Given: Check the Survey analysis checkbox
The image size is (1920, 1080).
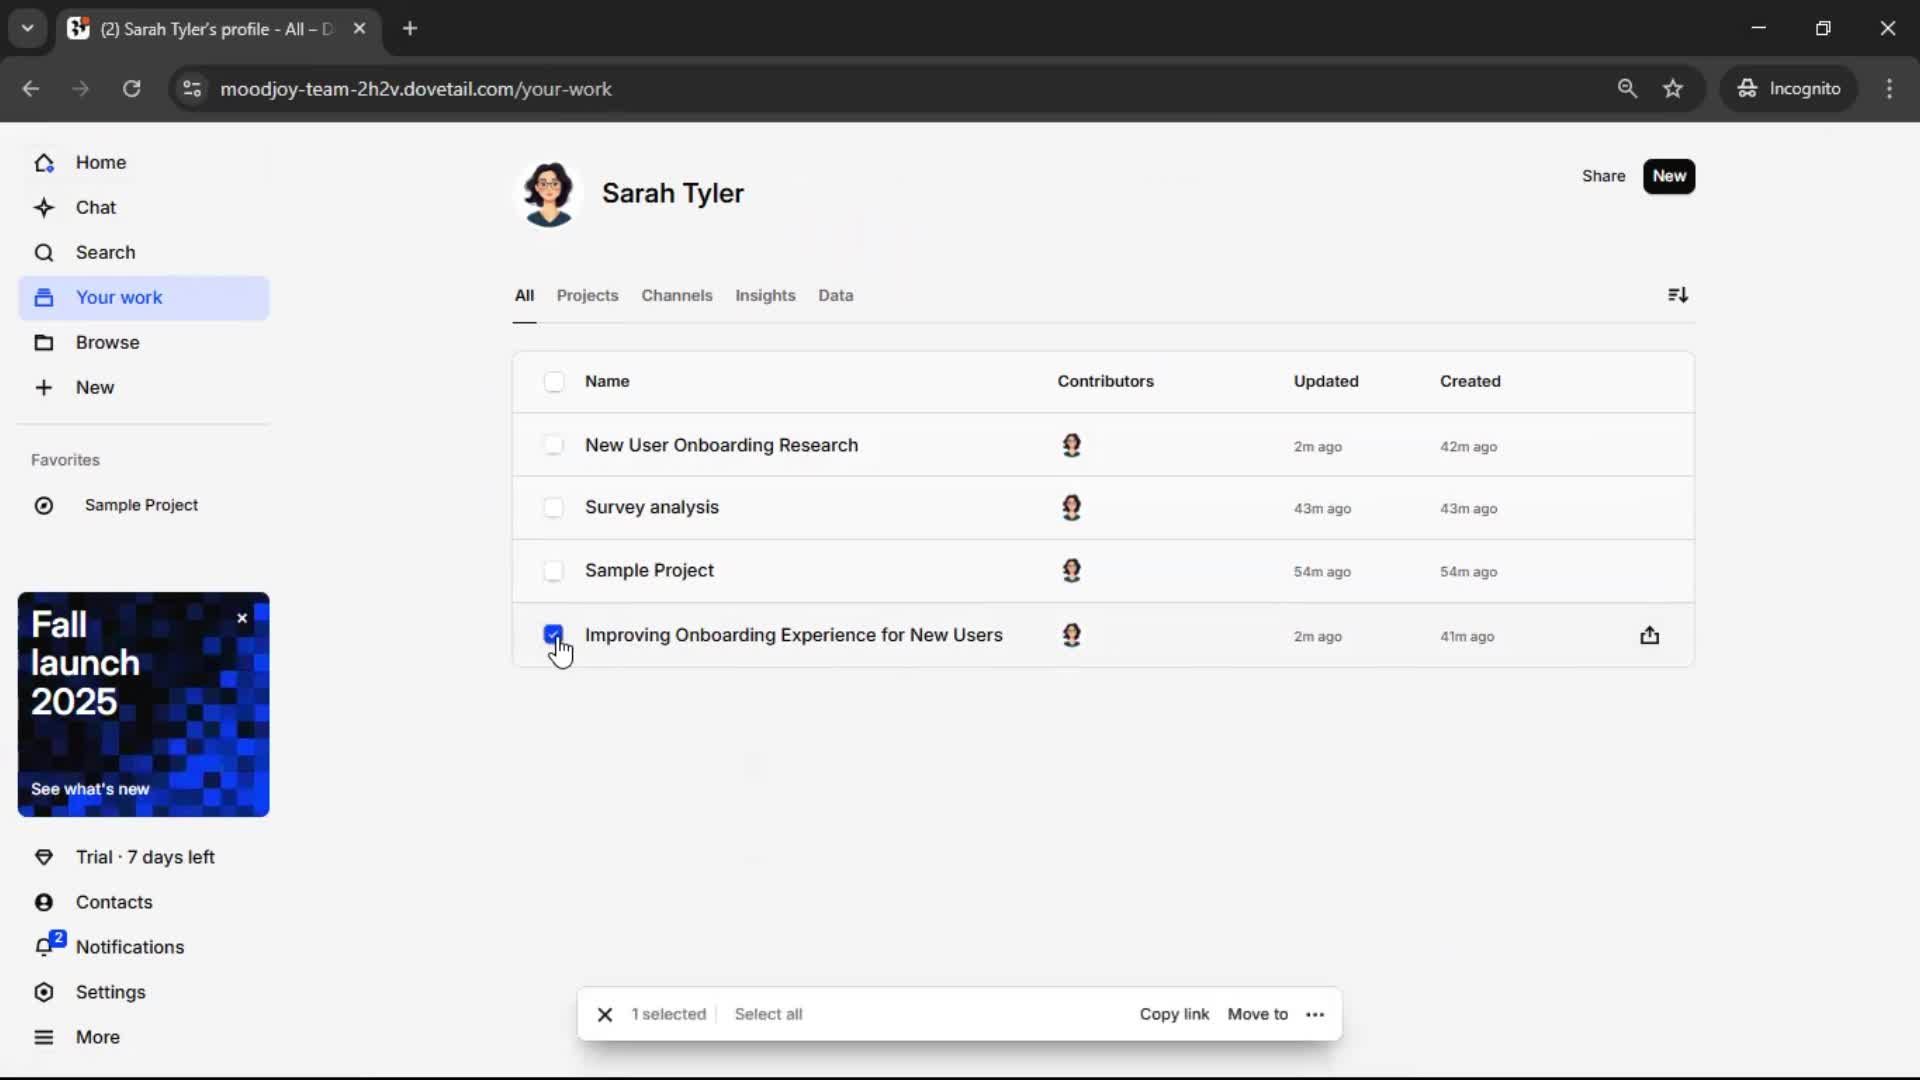Looking at the screenshot, I should (x=553, y=508).
